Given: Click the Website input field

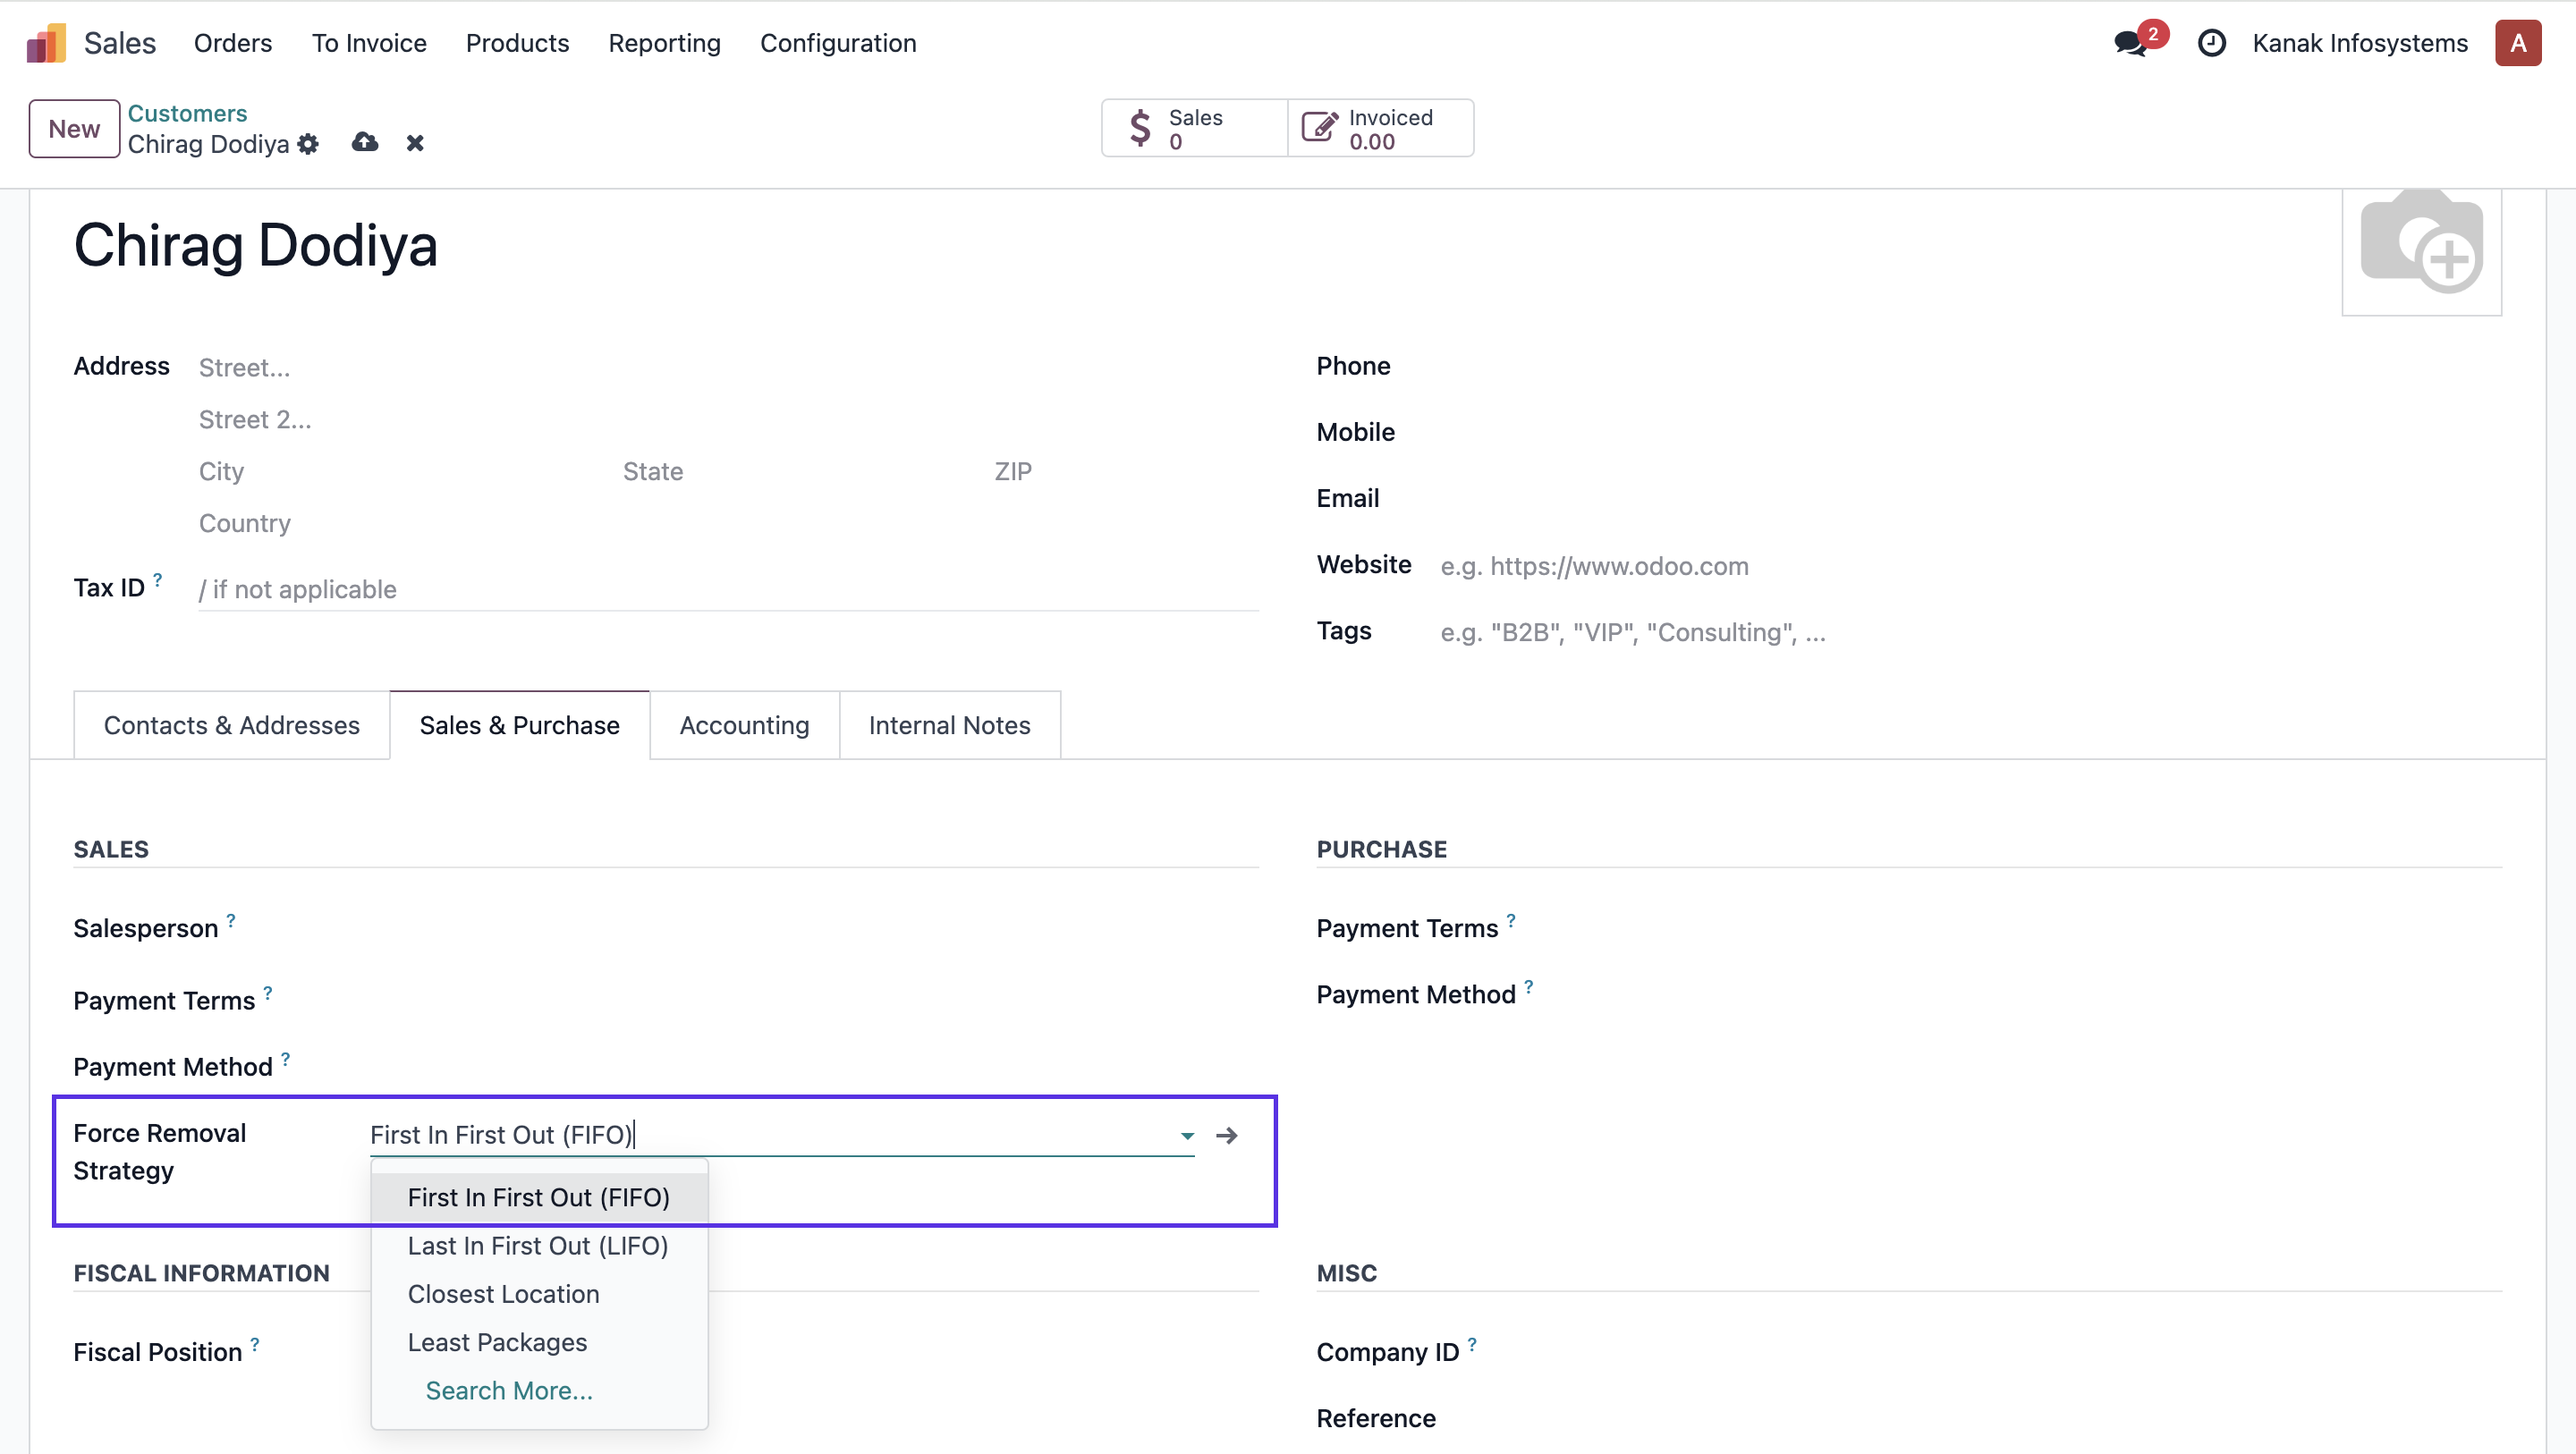Looking at the screenshot, I should [1970, 566].
